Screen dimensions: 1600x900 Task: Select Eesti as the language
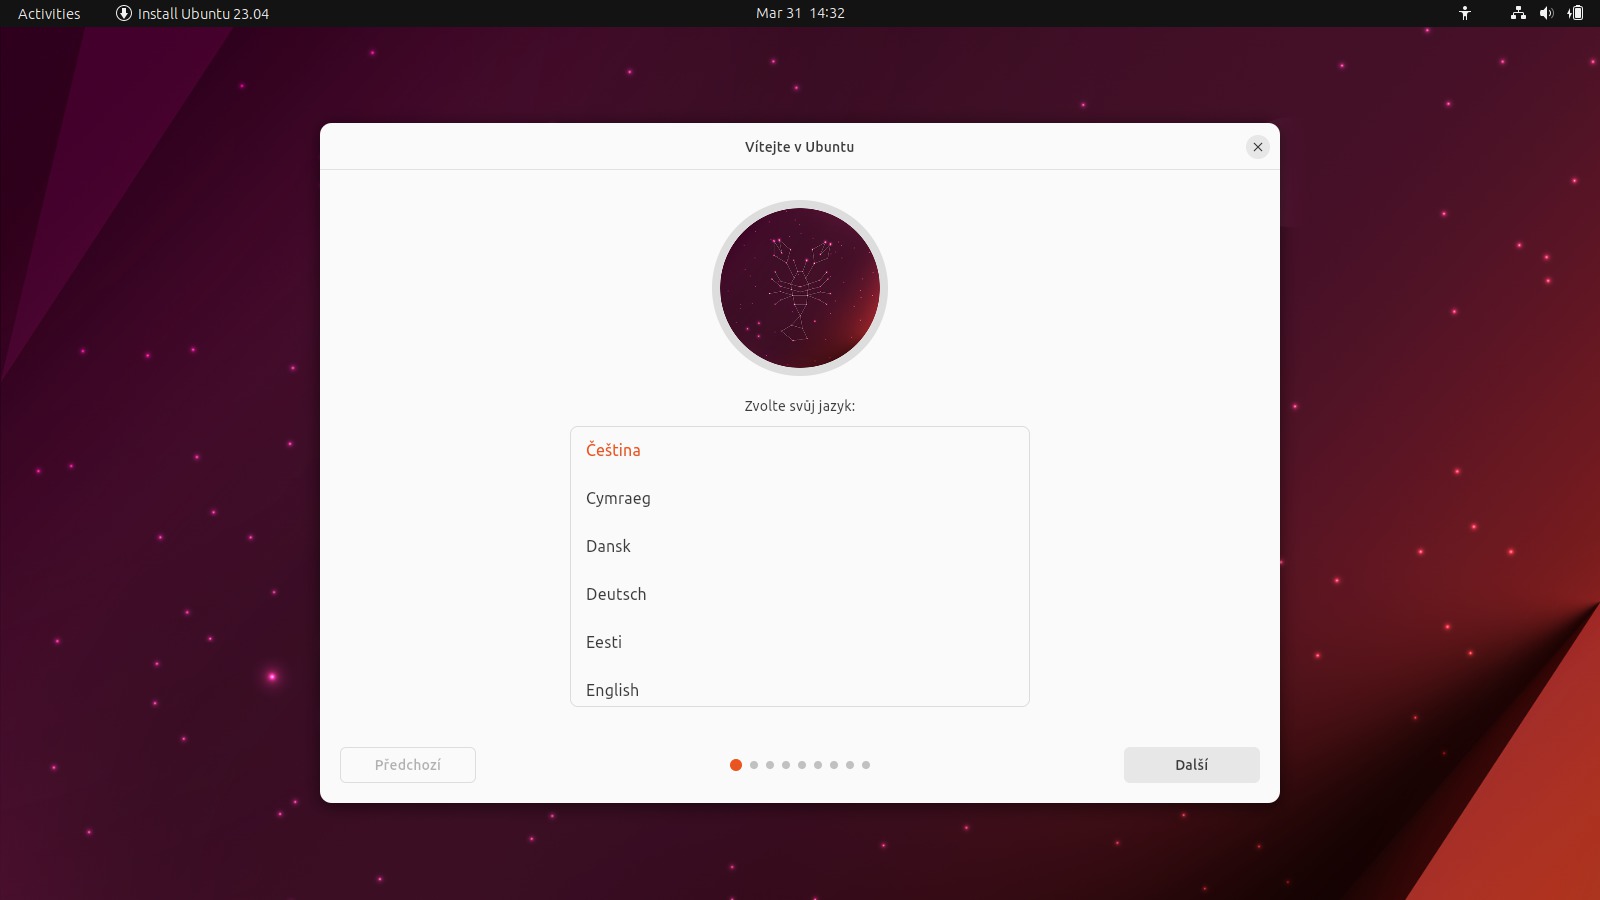(x=604, y=642)
